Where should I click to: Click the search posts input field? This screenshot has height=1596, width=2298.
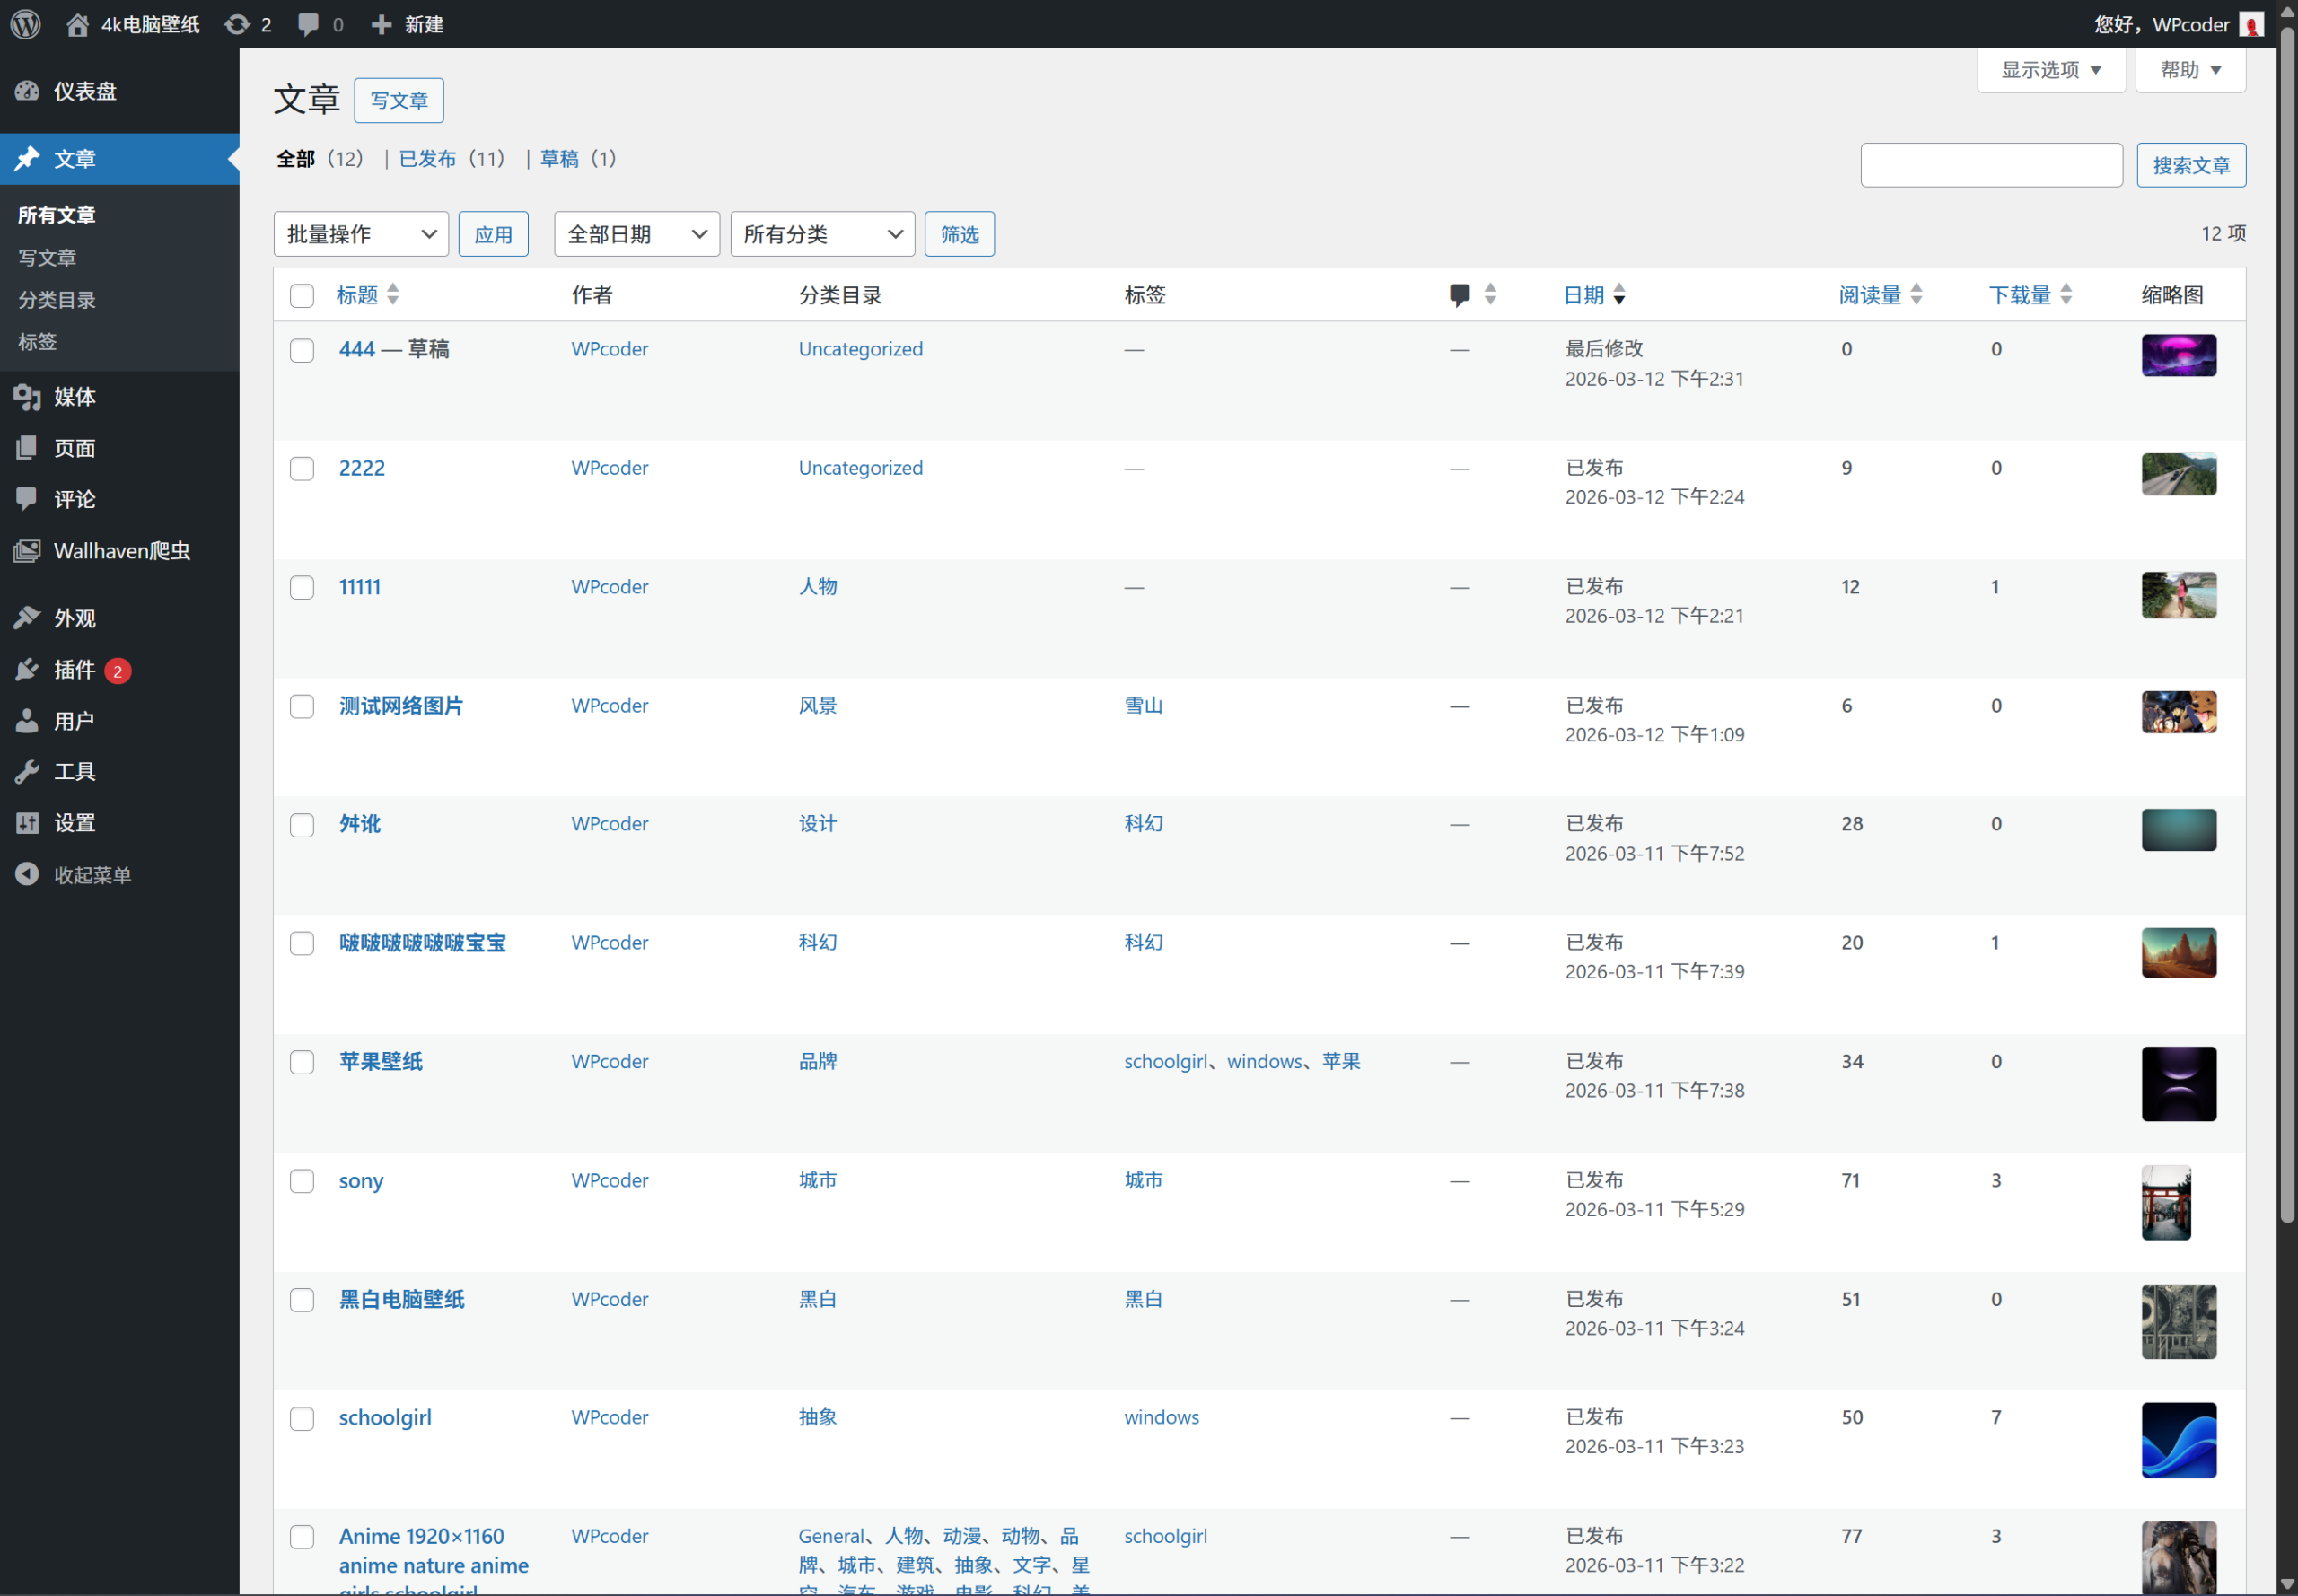pyautogui.click(x=1990, y=165)
